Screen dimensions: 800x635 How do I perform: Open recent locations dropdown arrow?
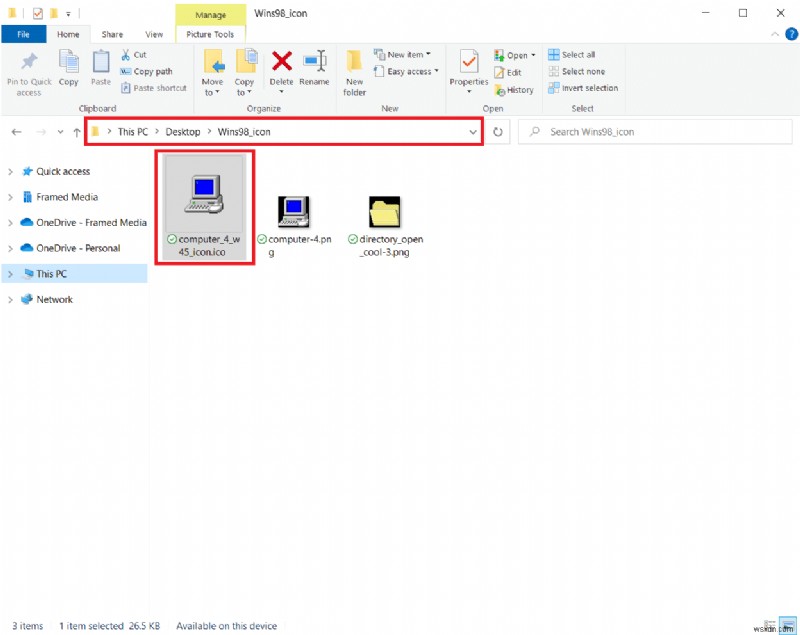tap(60, 132)
